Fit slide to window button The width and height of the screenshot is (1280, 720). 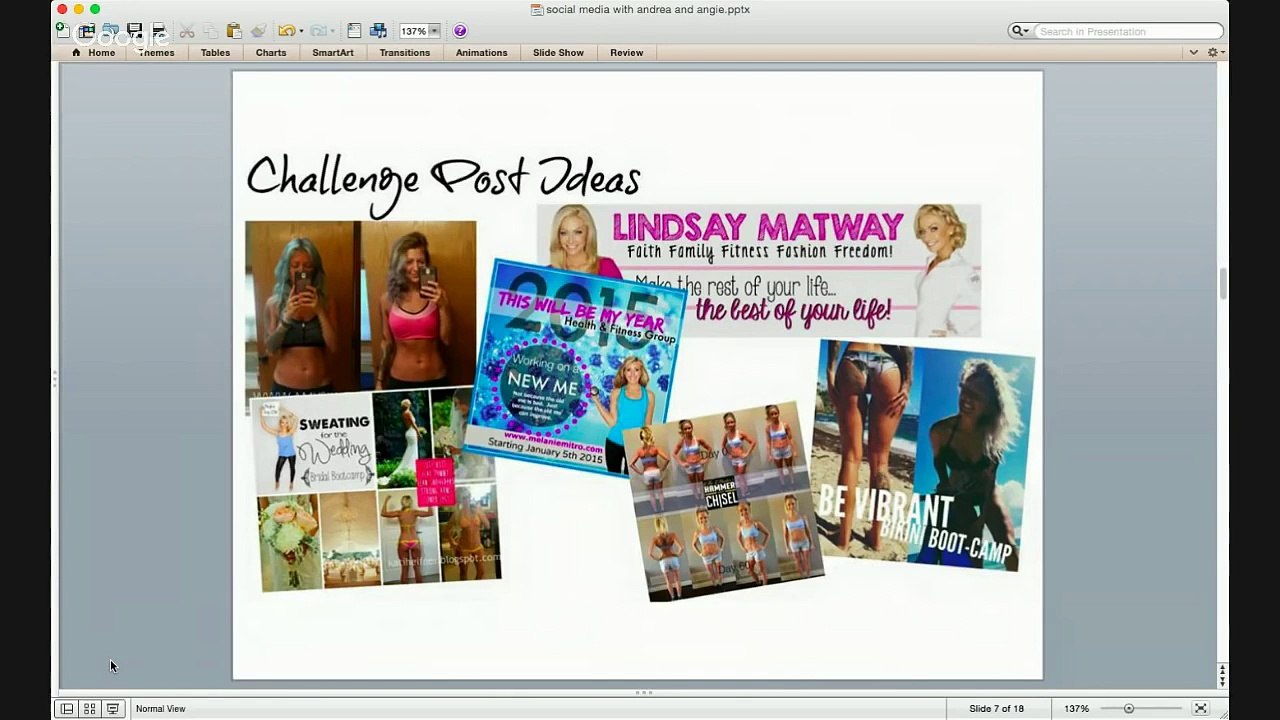pyautogui.click(x=1200, y=709)
